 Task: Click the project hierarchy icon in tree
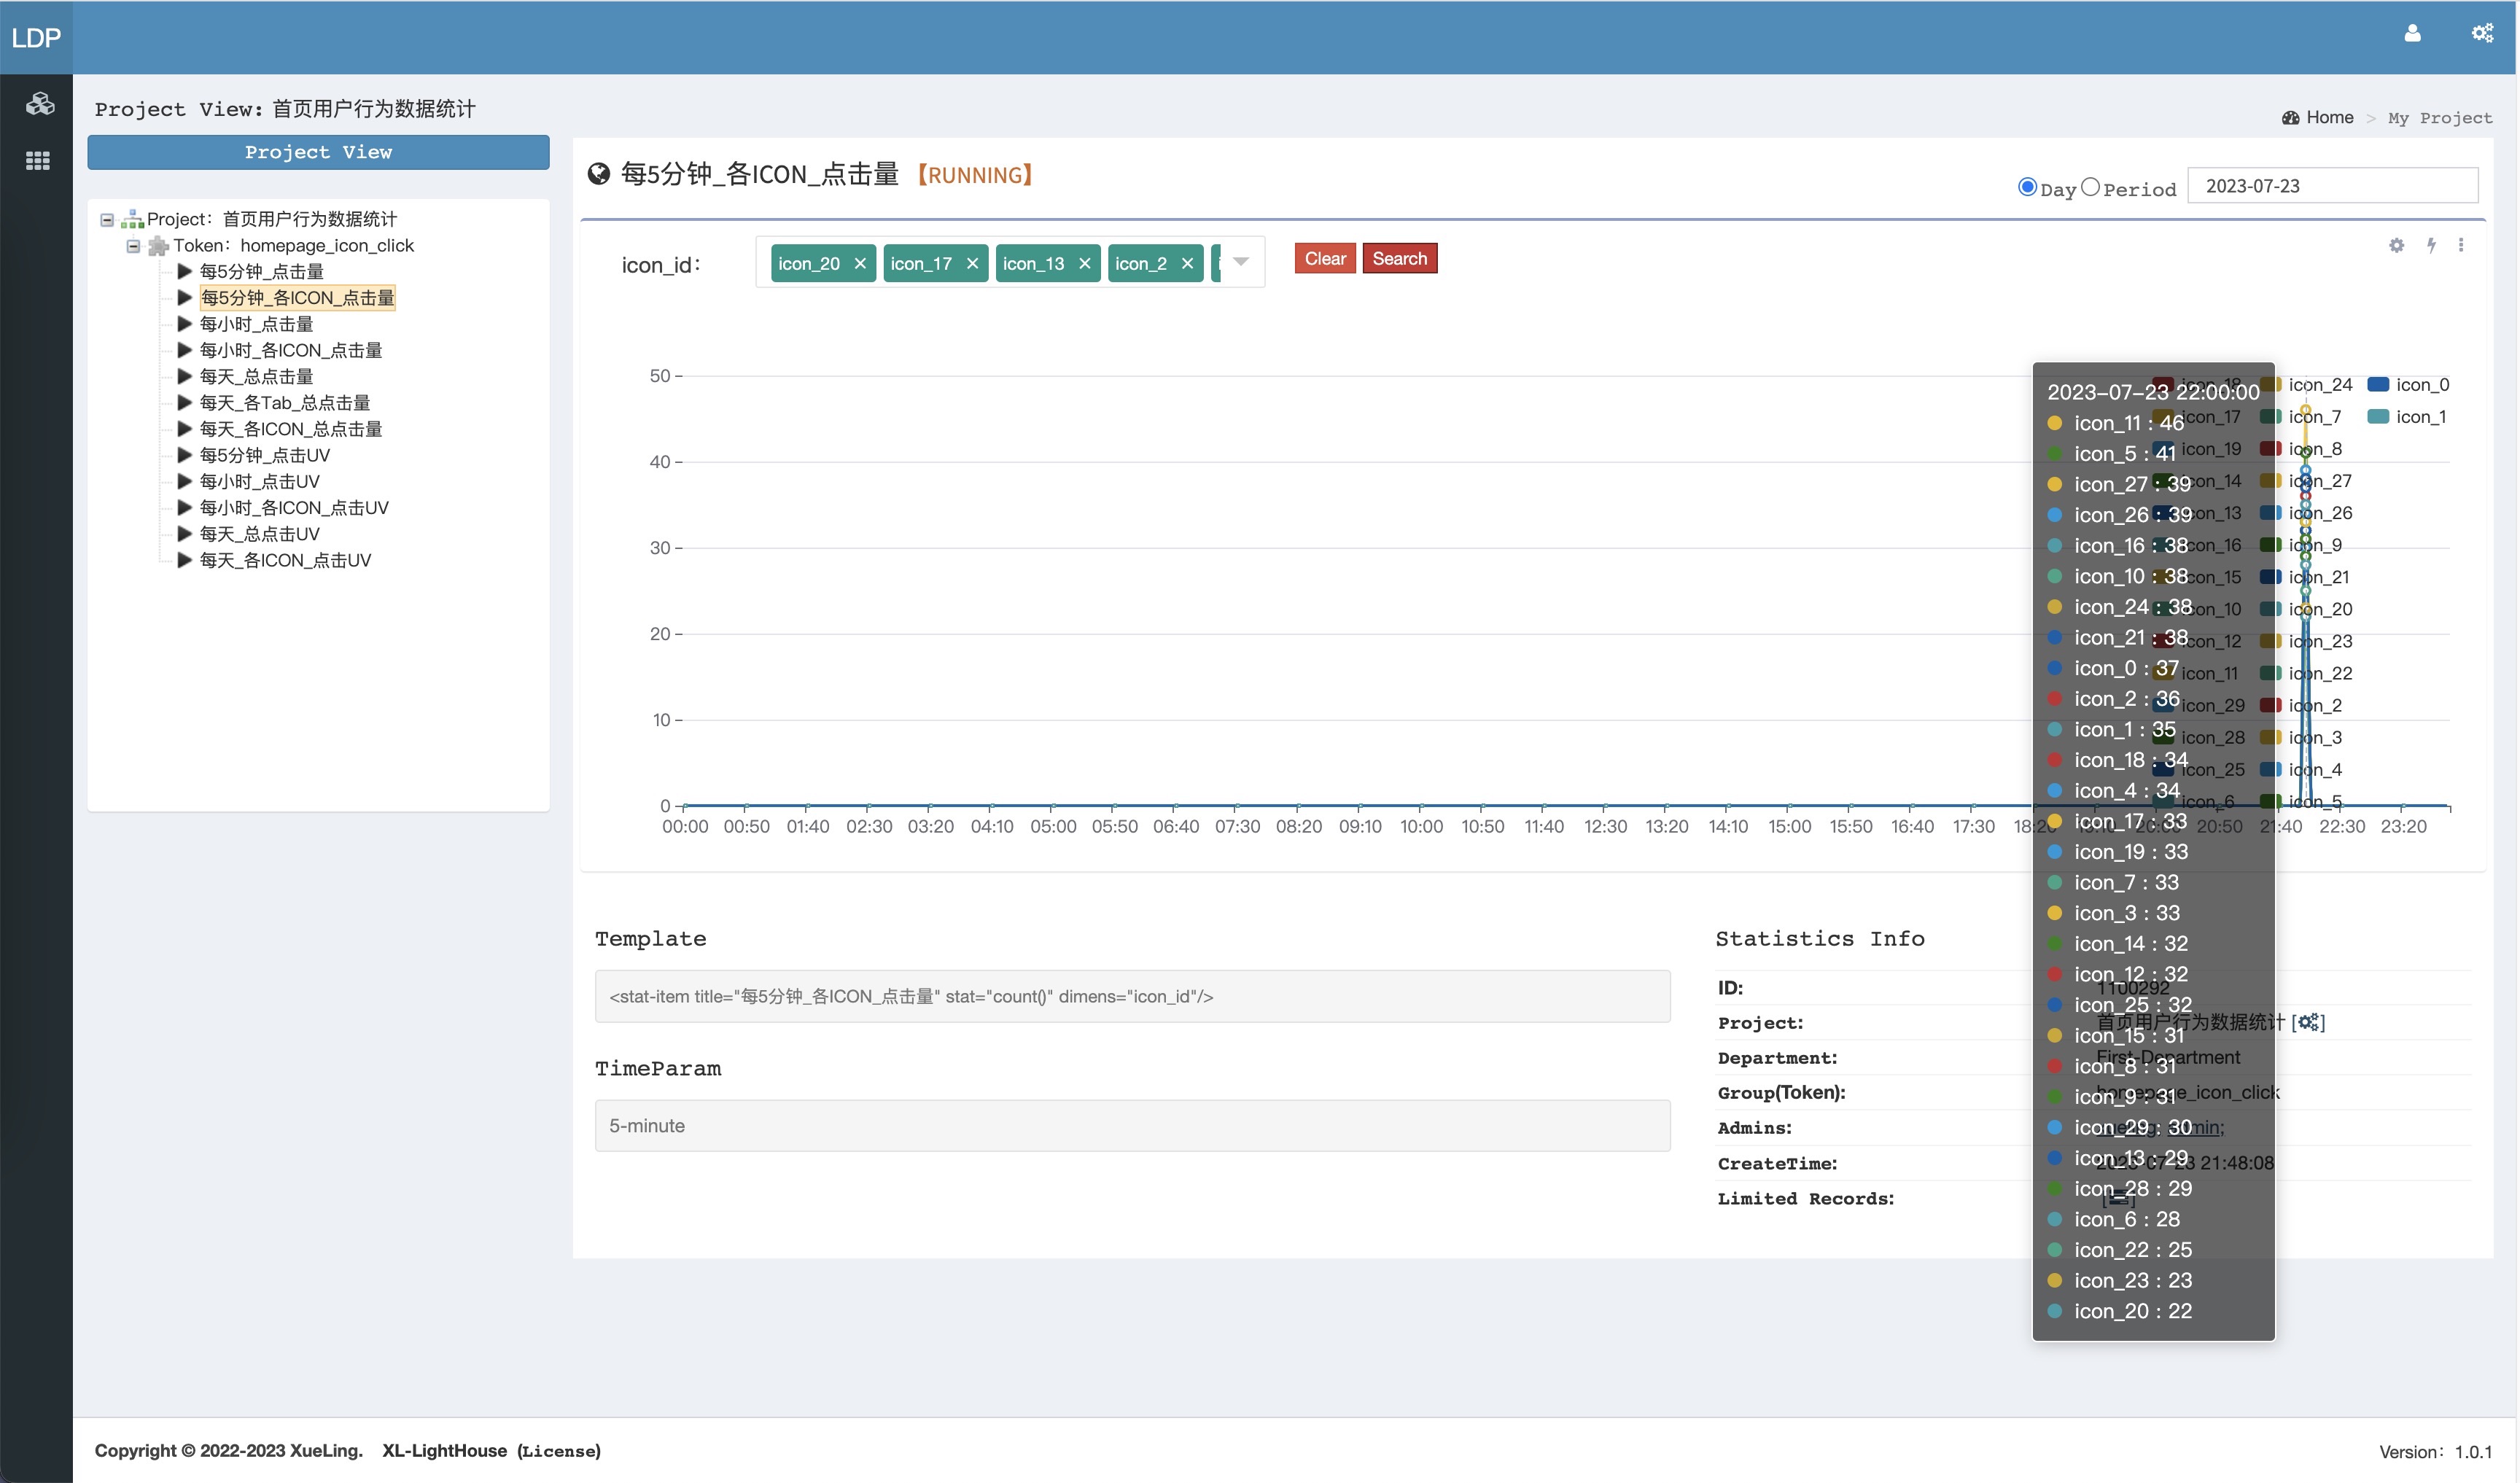pos(132,219)
